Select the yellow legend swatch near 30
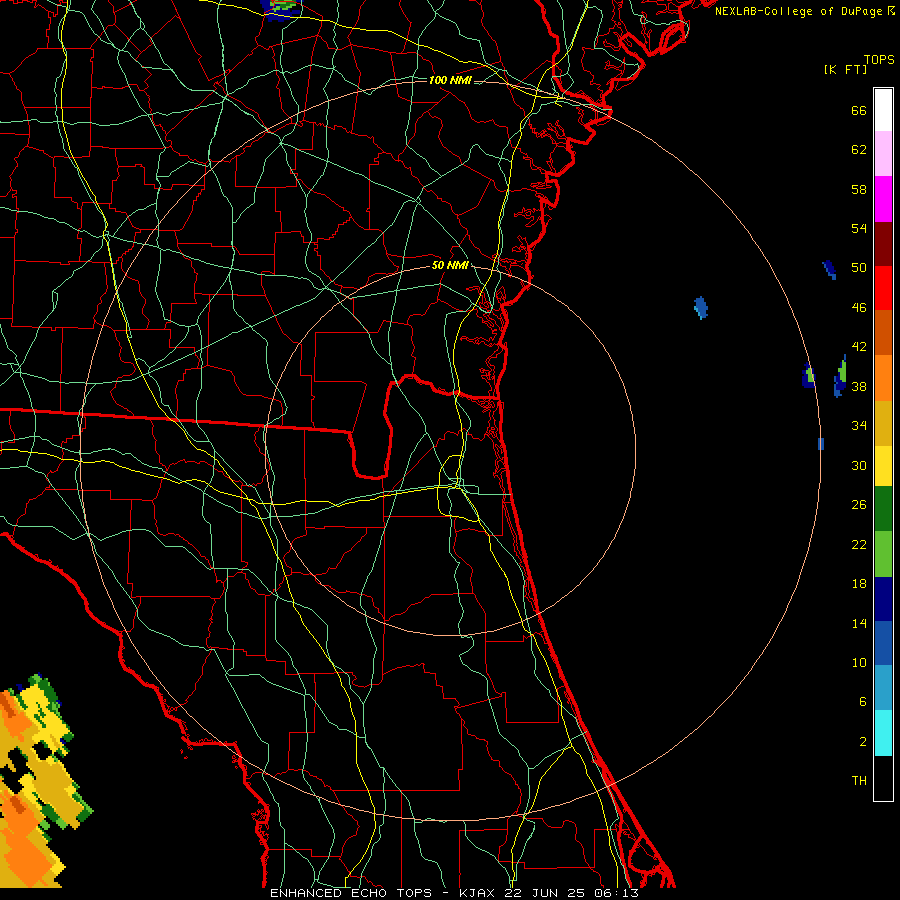Viewport: 900px width, 900px height. point(883,466)
